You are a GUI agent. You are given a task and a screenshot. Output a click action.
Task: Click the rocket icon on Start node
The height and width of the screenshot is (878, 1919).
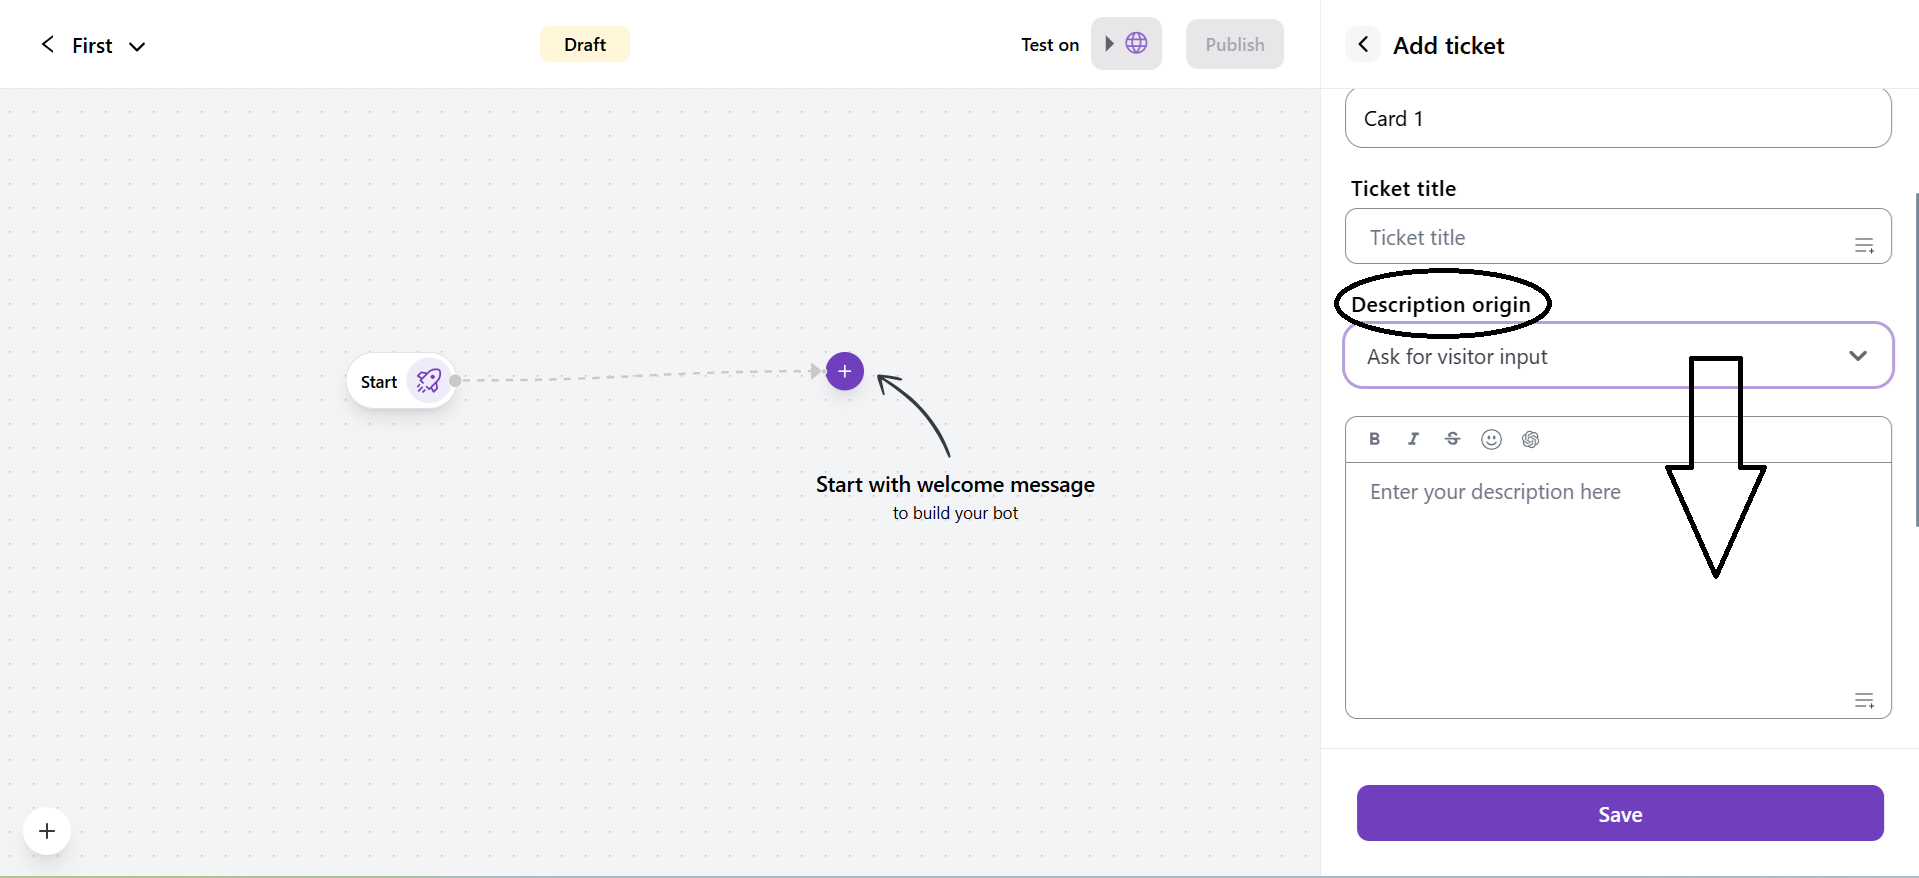click(x=429, y=381)
